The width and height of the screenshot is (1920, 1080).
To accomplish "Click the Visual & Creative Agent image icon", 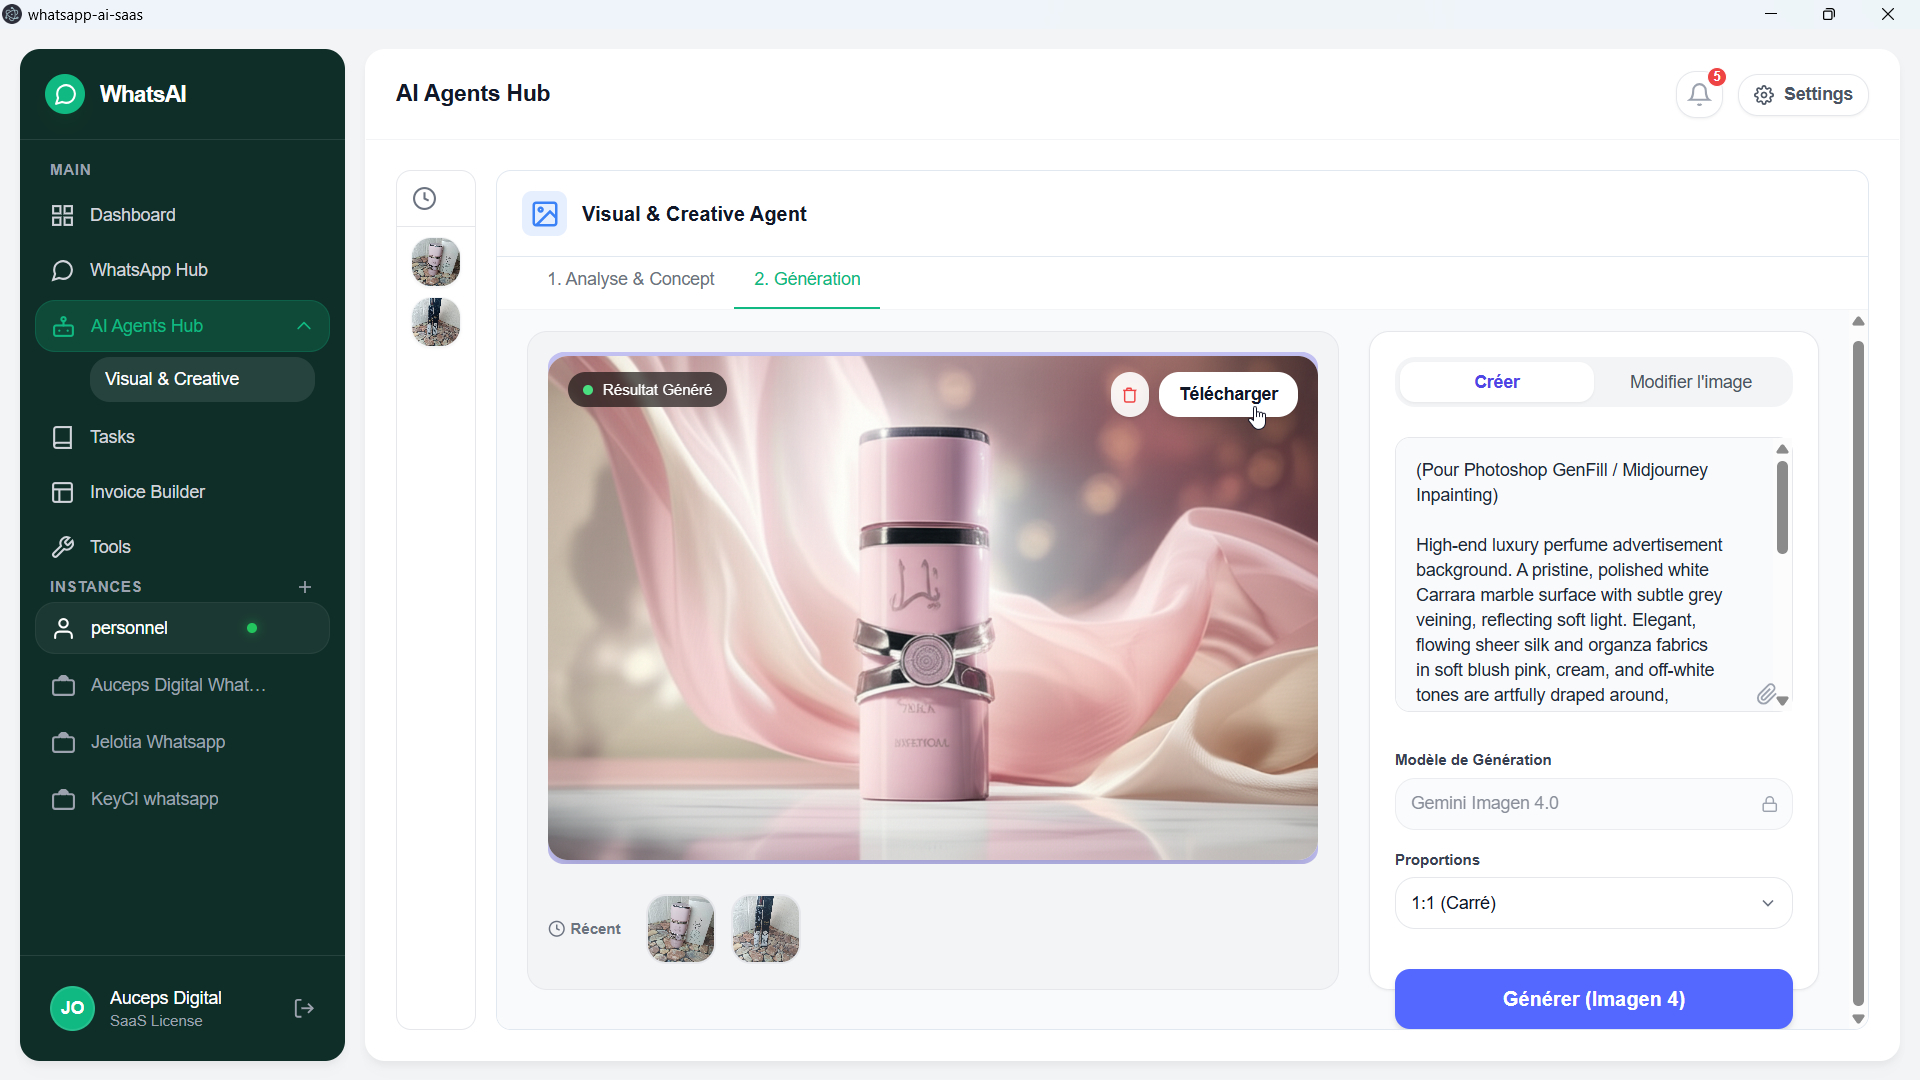I will (545, 214).
